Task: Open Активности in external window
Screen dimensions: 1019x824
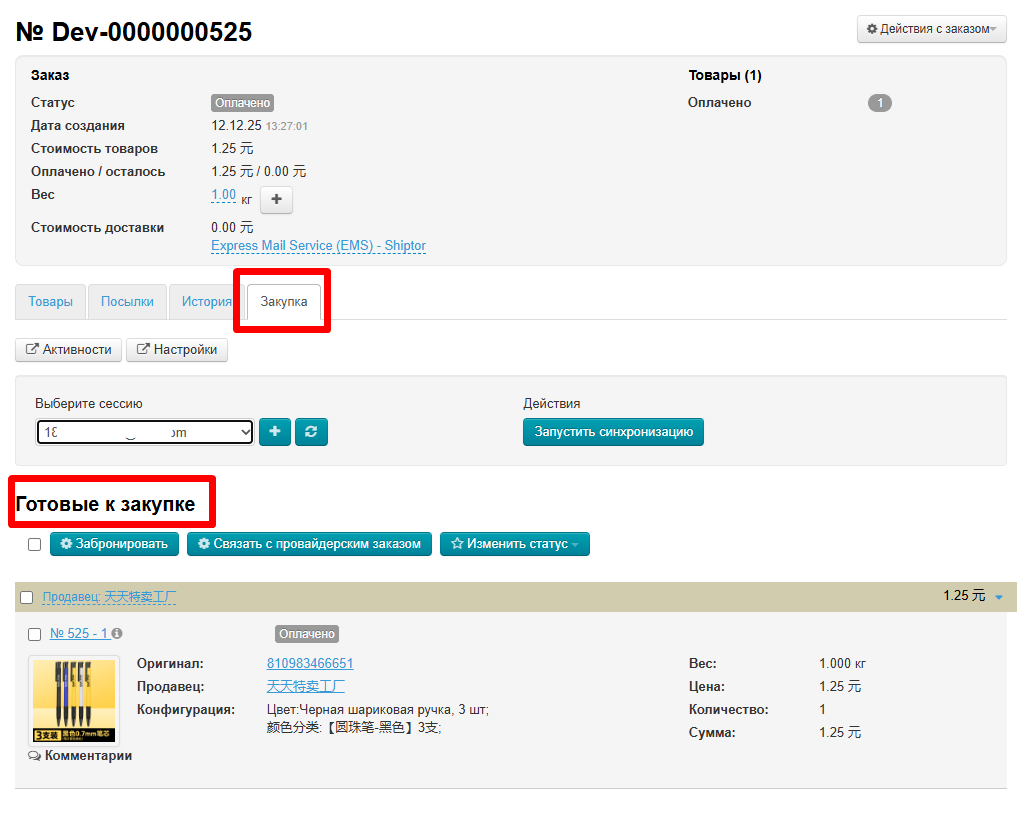Action: 69,350
